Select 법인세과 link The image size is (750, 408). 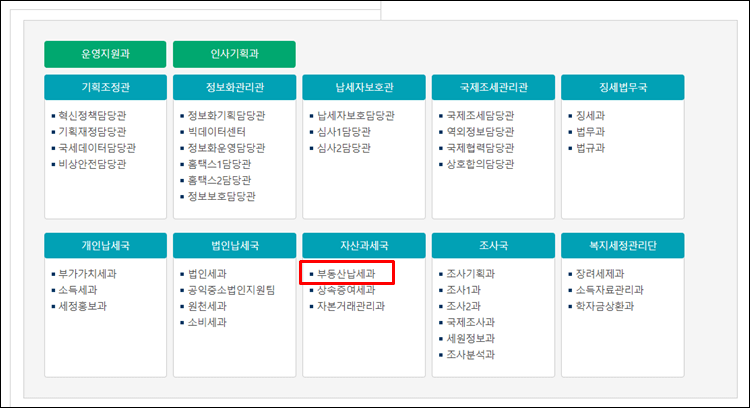coord(207,274)
